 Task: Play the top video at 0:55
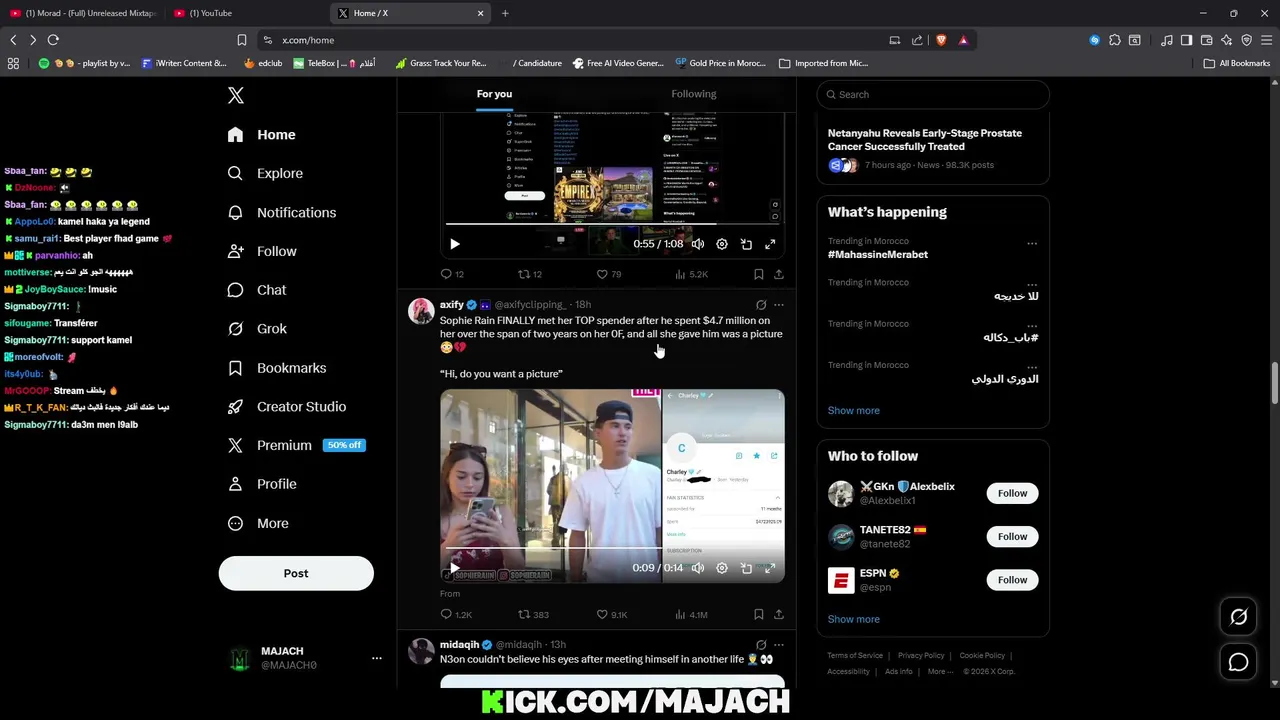pyautogui.click(x=455, y=244)
